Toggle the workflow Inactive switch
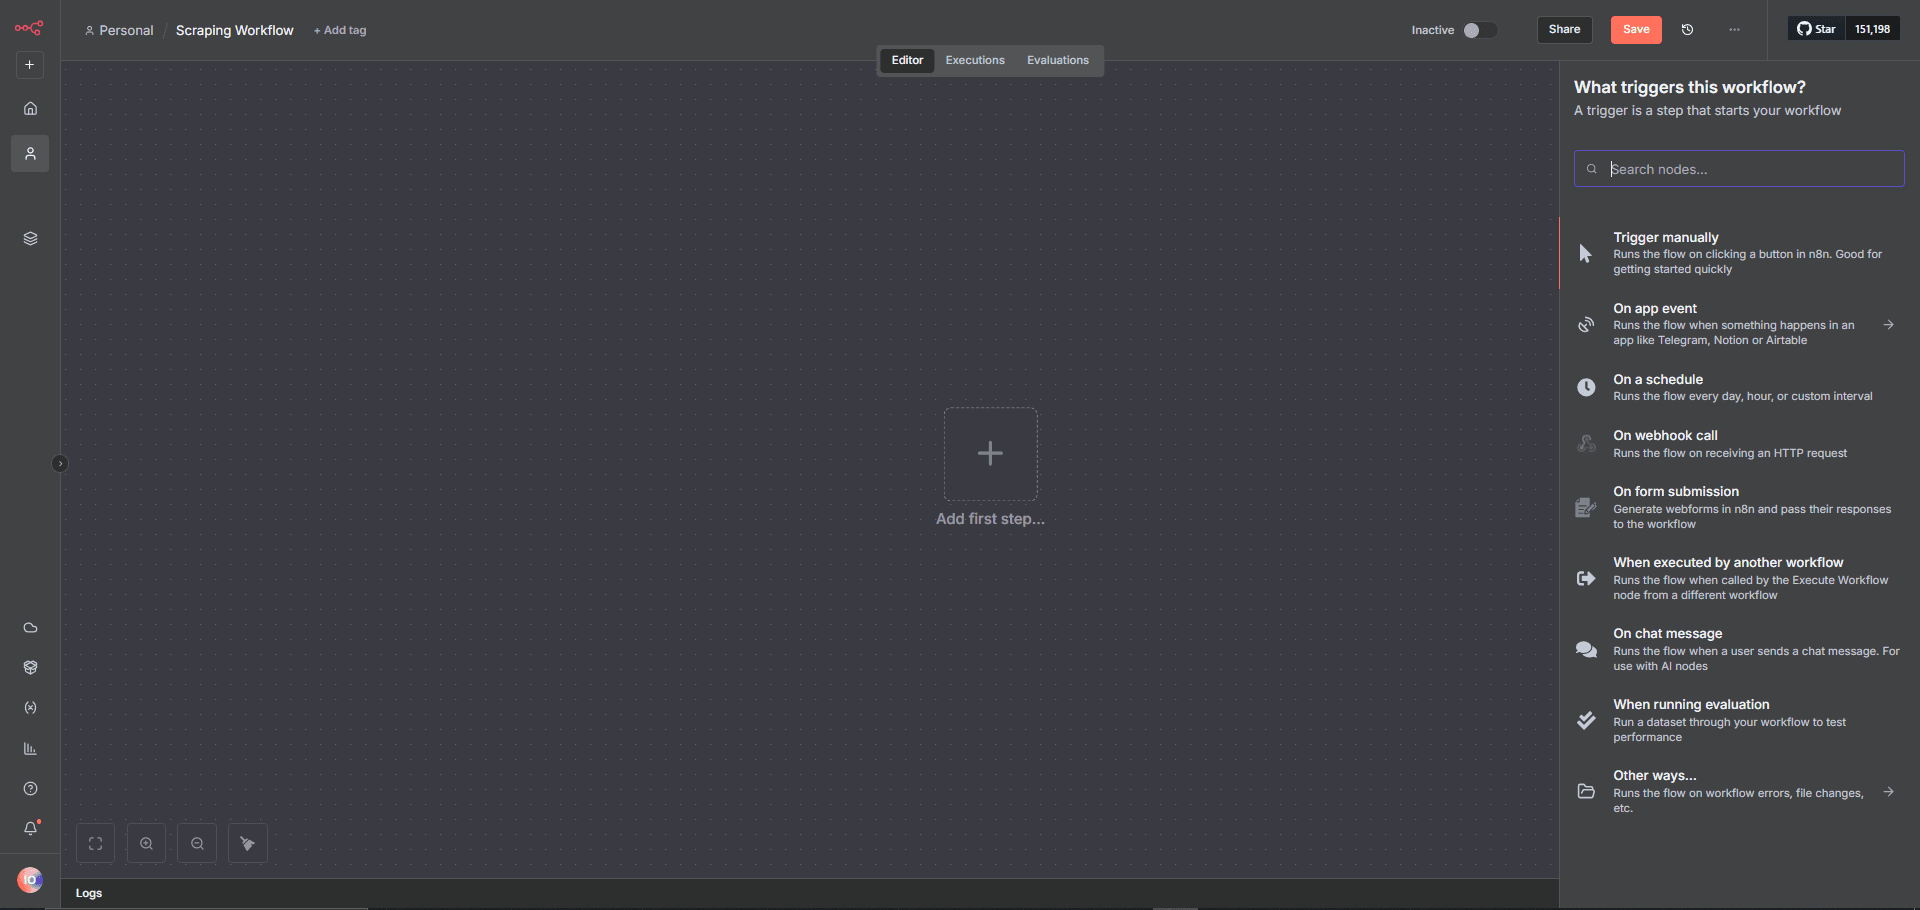The image size is (1920, 910). pyautogui.click(x=1480, y=30)
